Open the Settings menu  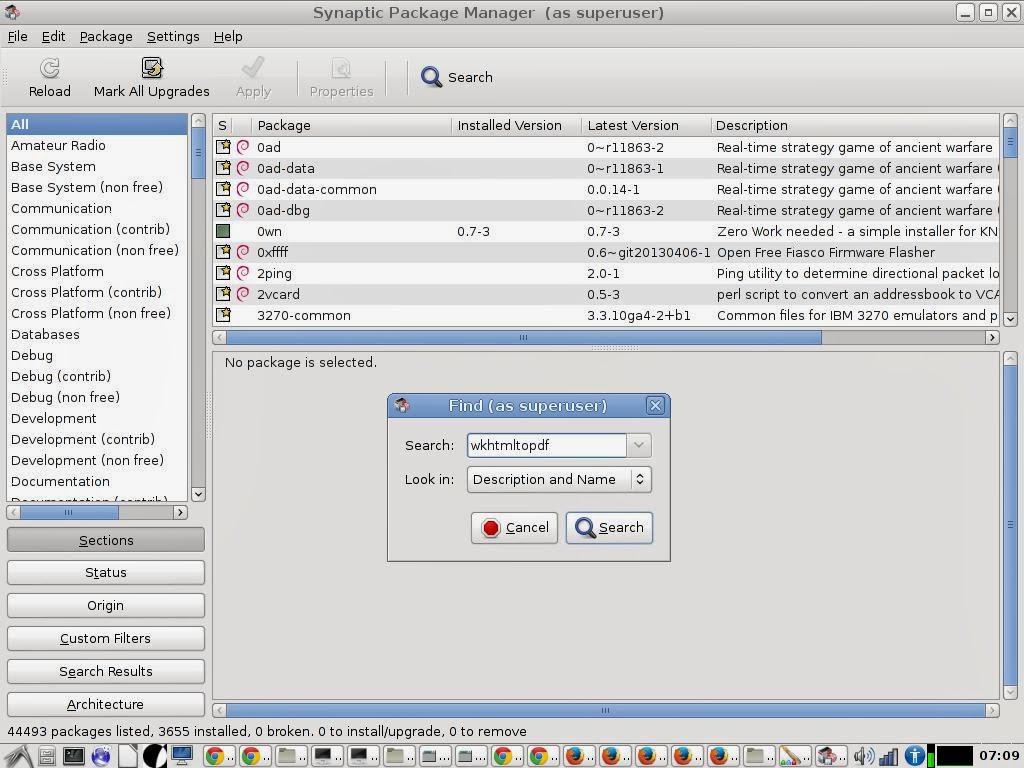click(173, 37)
